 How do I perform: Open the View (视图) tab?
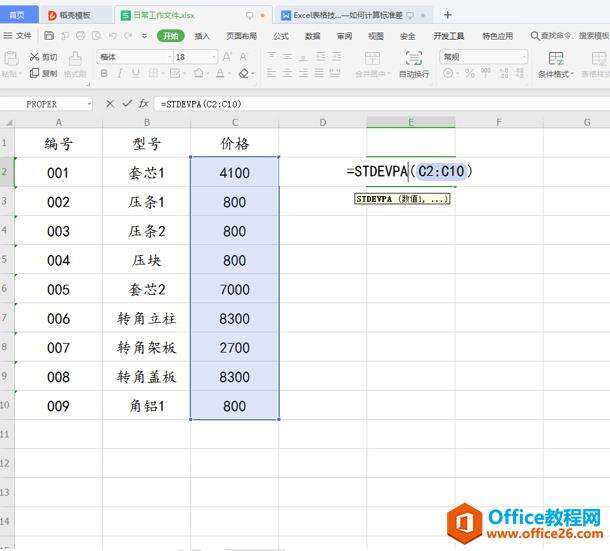(x=376, y=36)
